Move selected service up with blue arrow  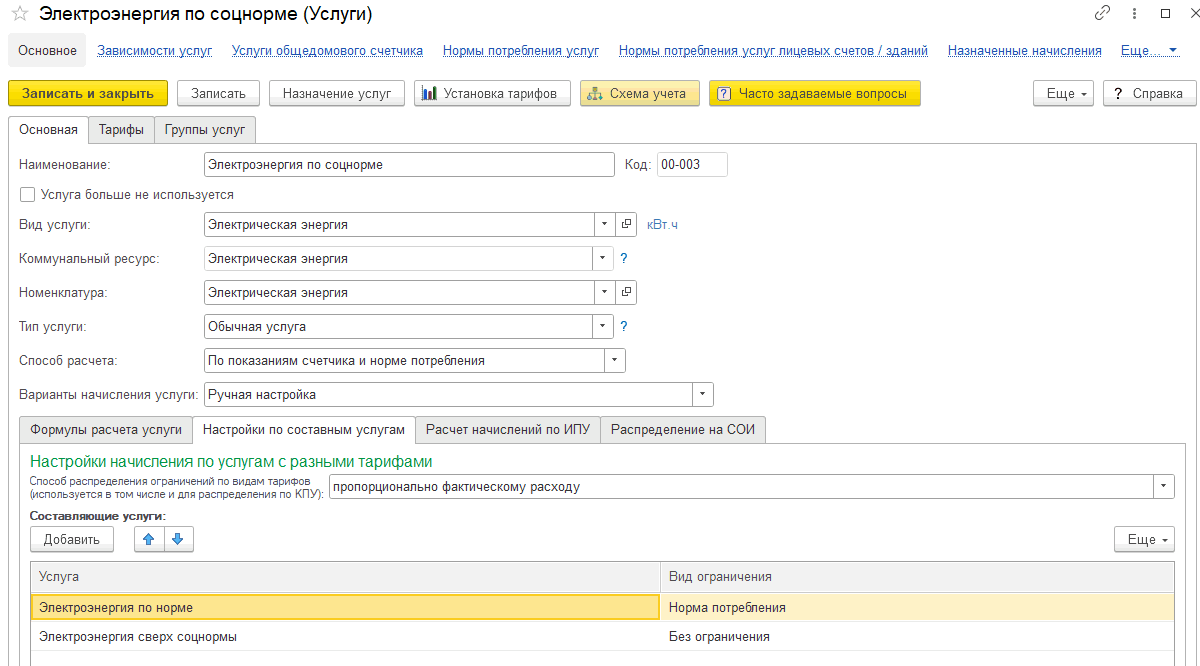[149, 539]
